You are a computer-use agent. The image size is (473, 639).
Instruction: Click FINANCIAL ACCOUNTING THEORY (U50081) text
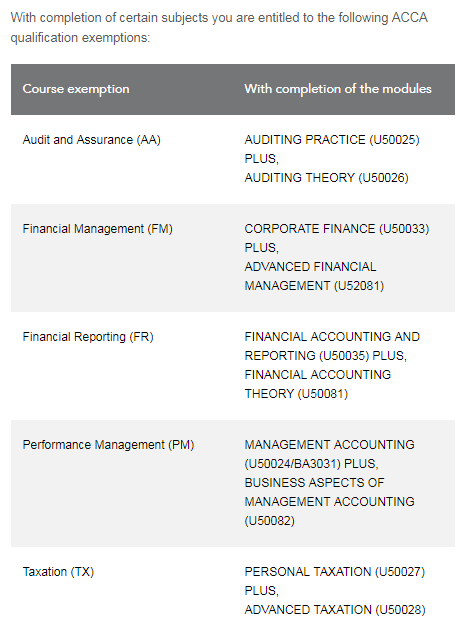coord(318,384)
